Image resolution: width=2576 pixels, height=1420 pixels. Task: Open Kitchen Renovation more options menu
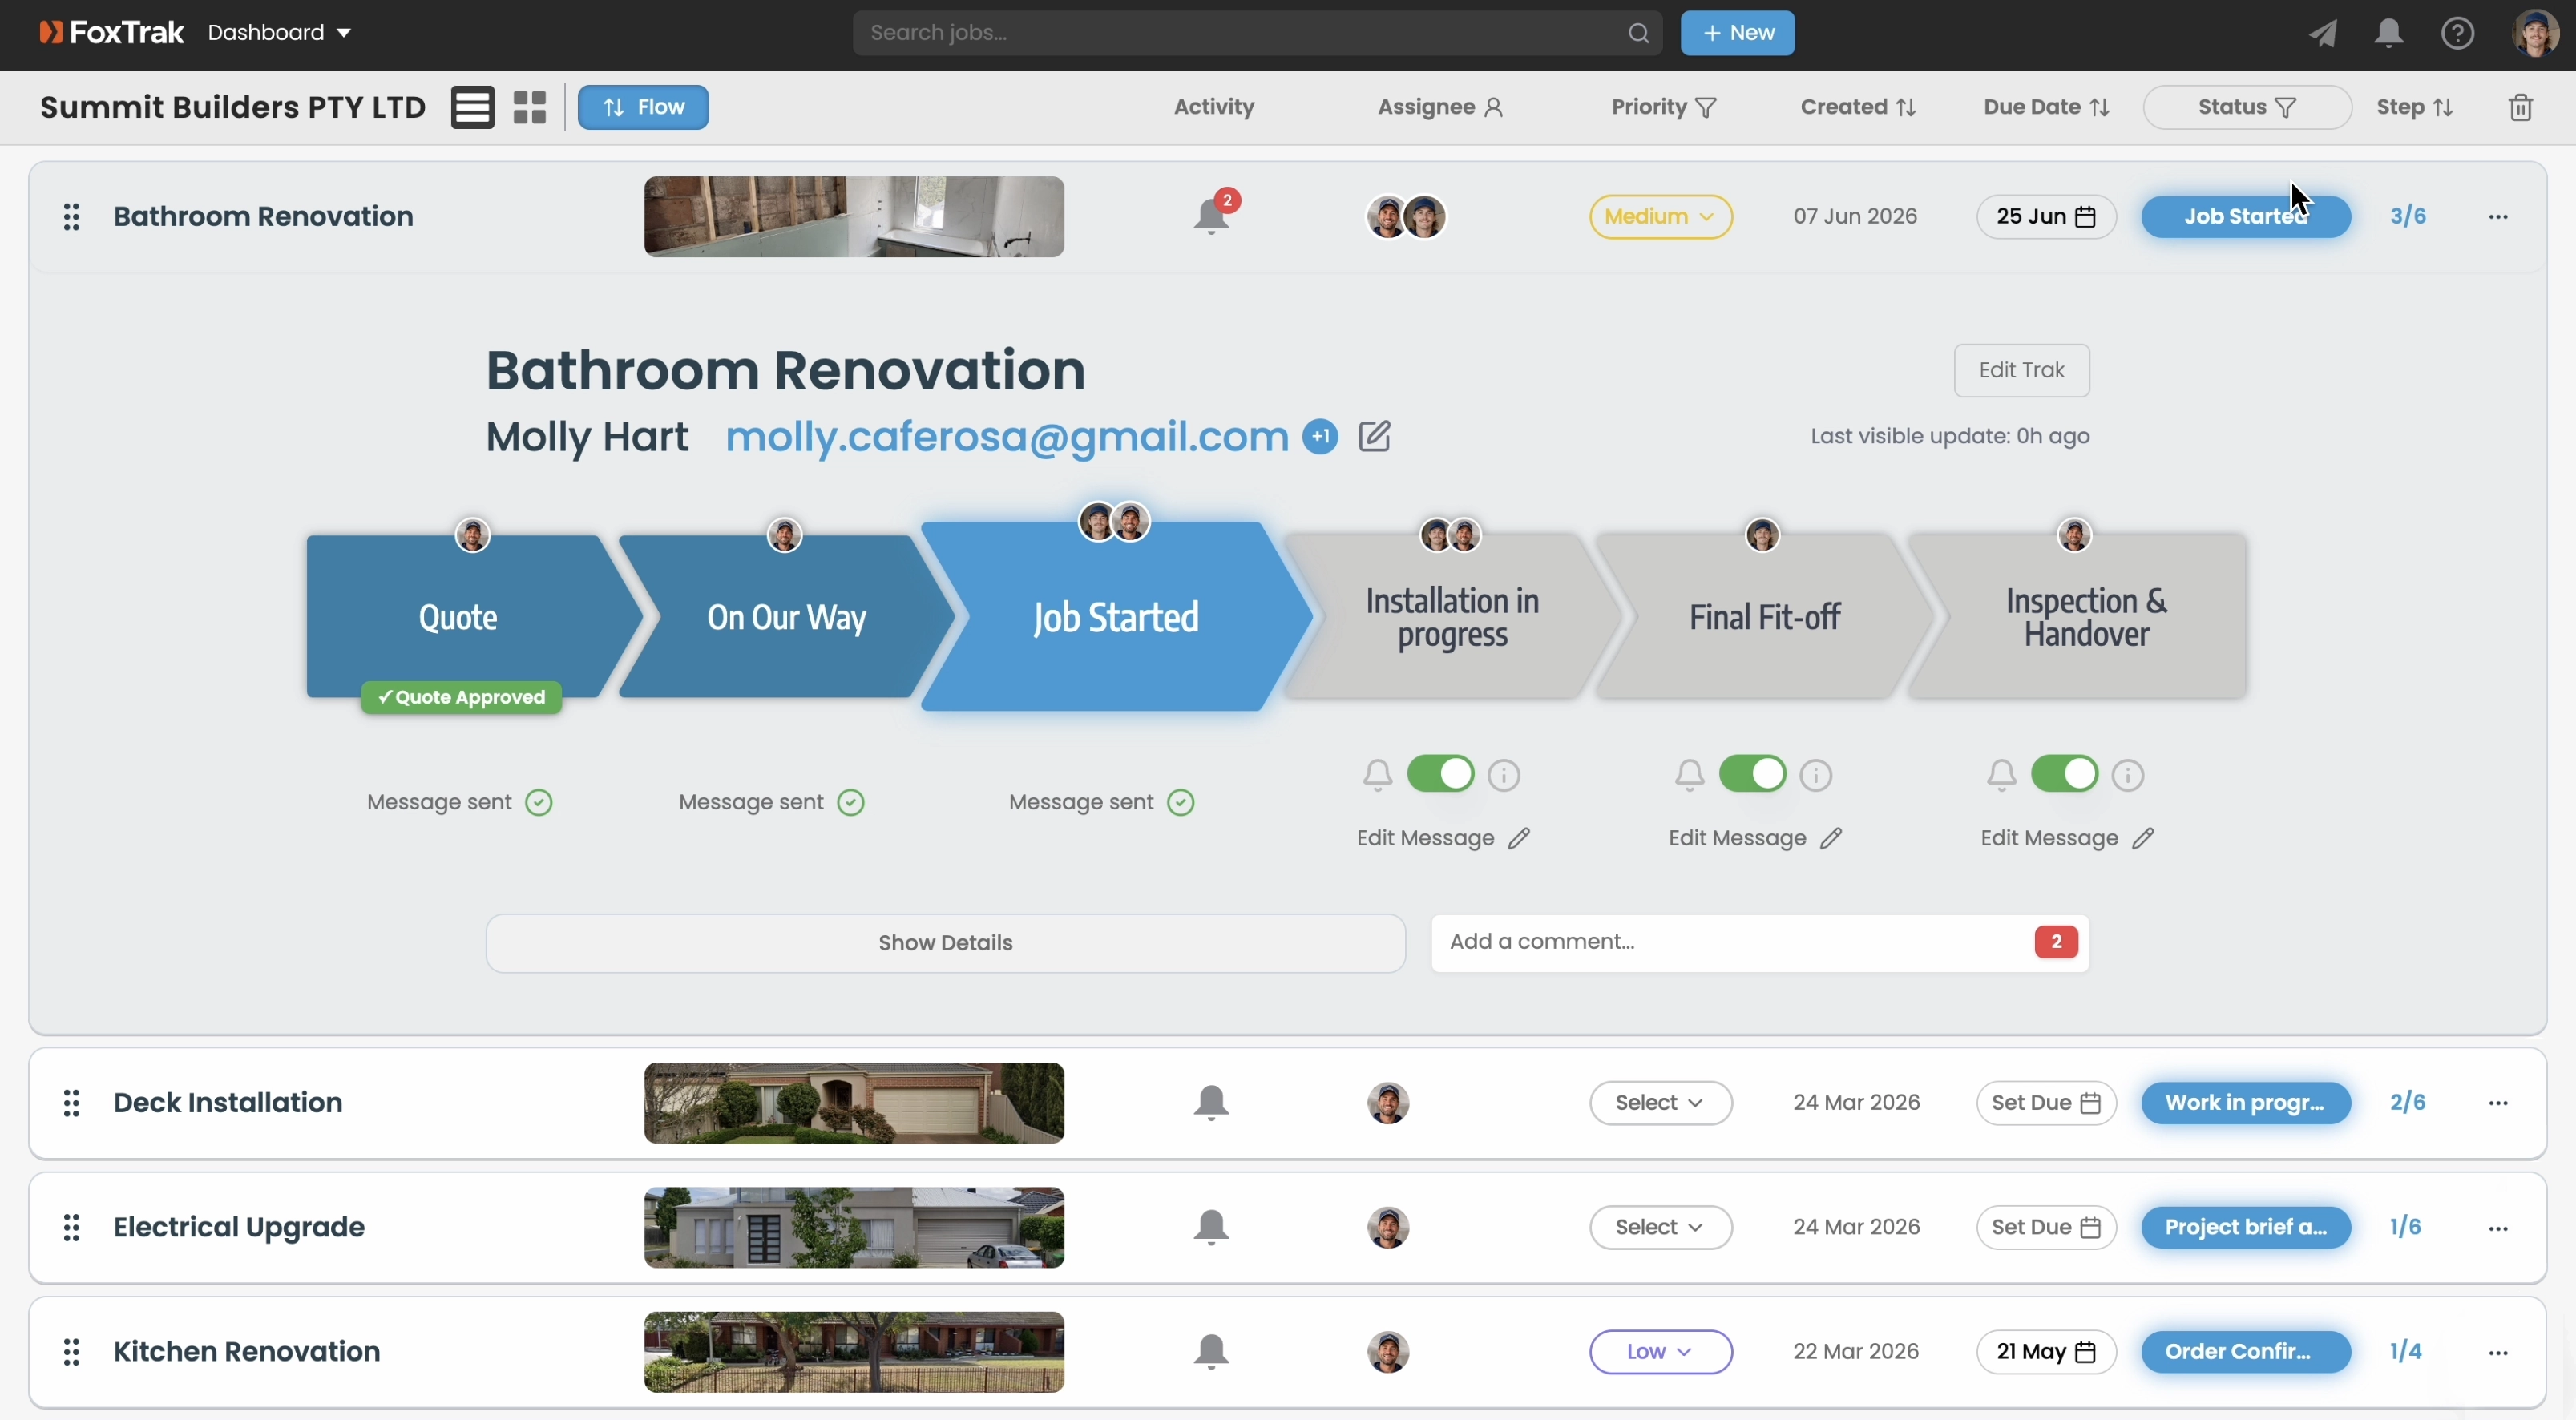pyautogui.click(x=2498, y=1353)
